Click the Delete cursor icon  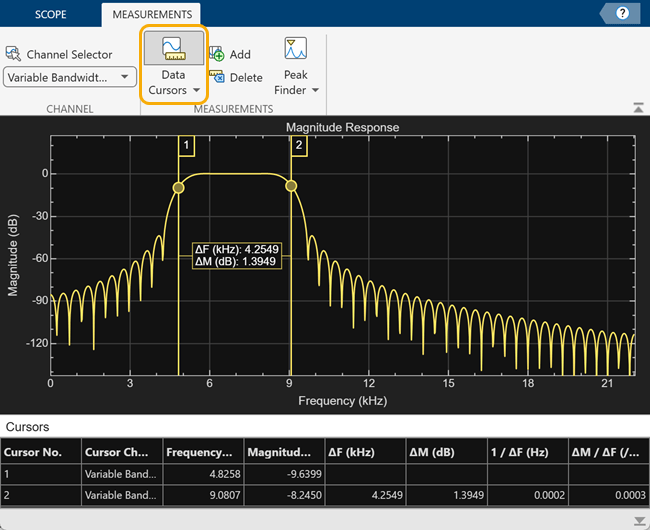point(216,77)
